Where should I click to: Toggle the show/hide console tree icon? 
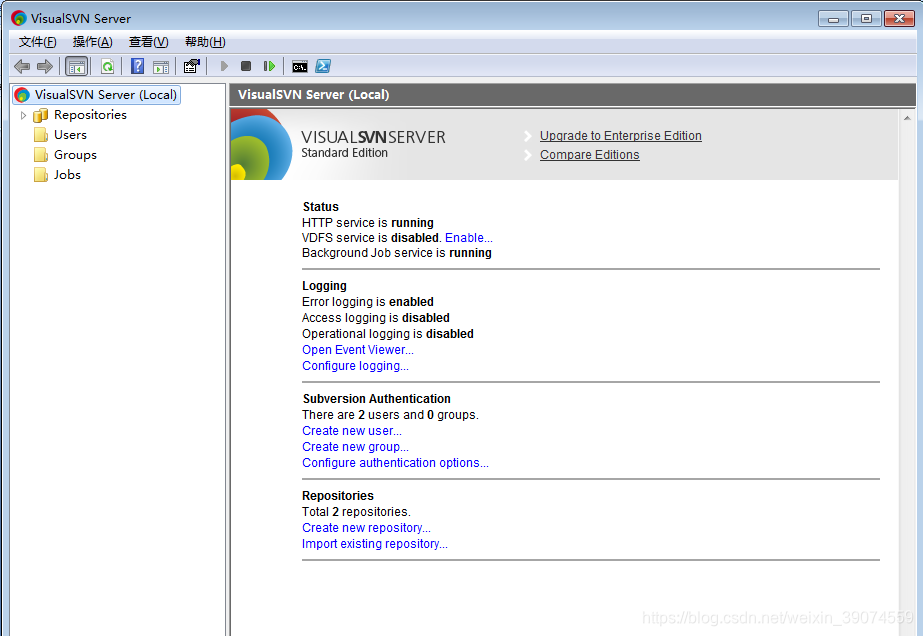(77, 67)
